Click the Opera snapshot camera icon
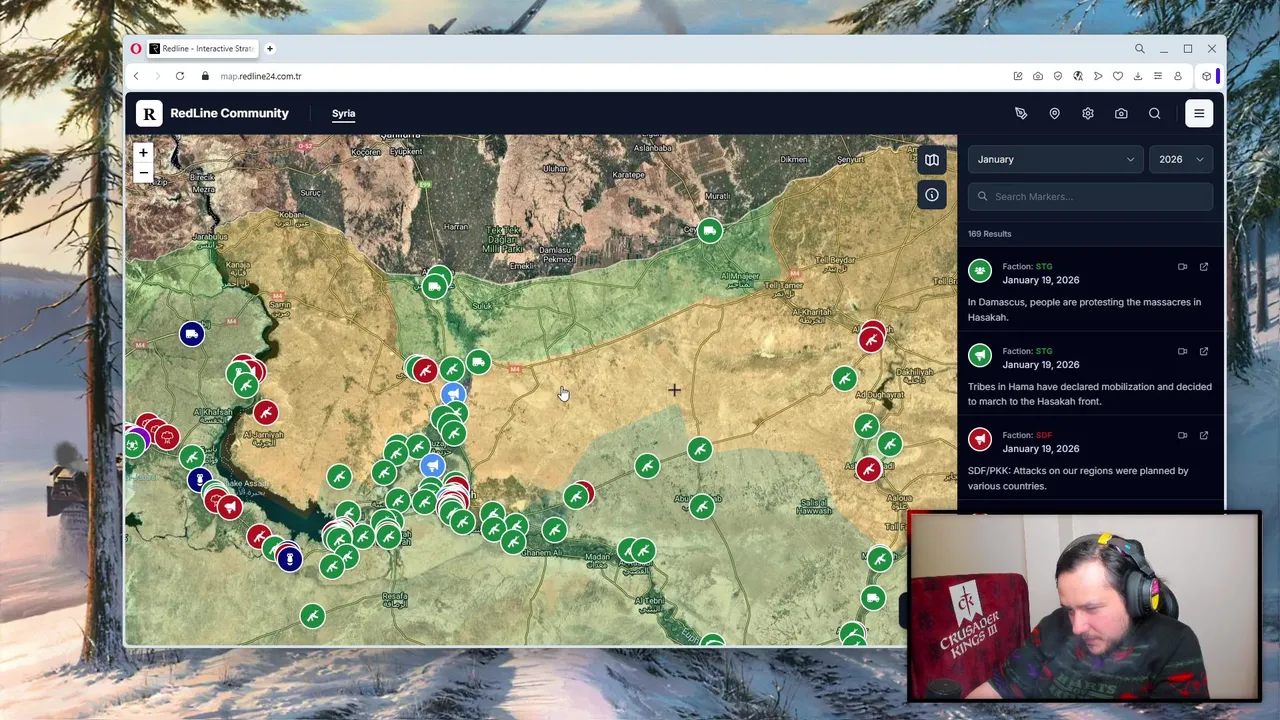 (1038, 76)
